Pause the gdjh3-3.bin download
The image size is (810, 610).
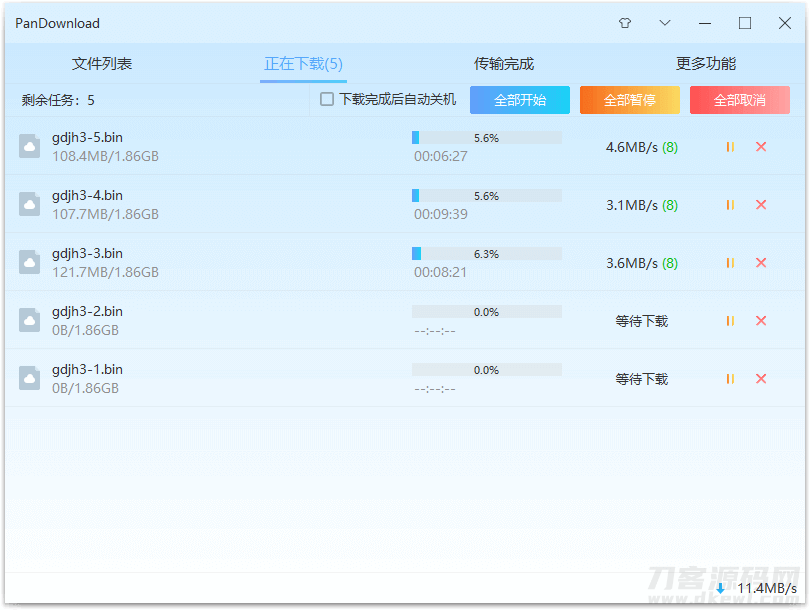coord(730,263)
